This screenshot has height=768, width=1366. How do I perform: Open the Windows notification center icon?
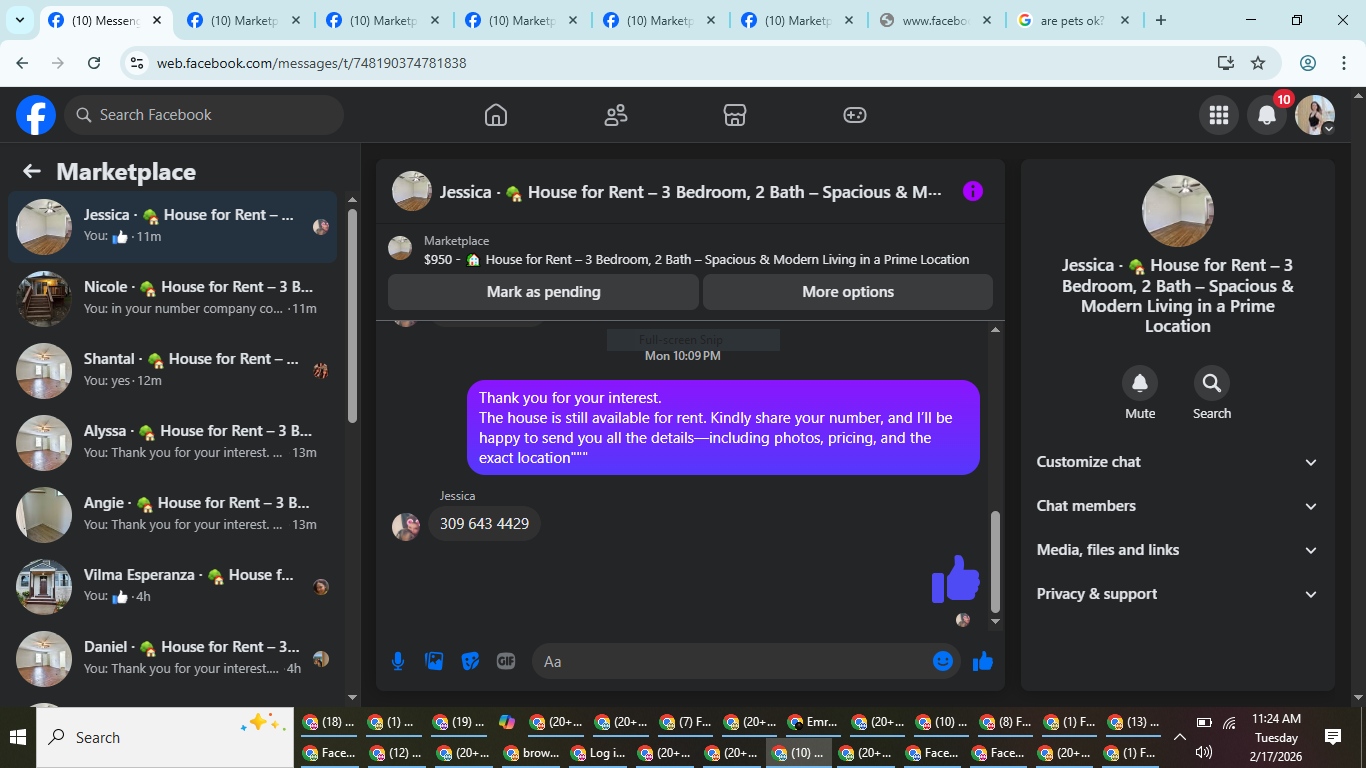(x=1333, y=737)
